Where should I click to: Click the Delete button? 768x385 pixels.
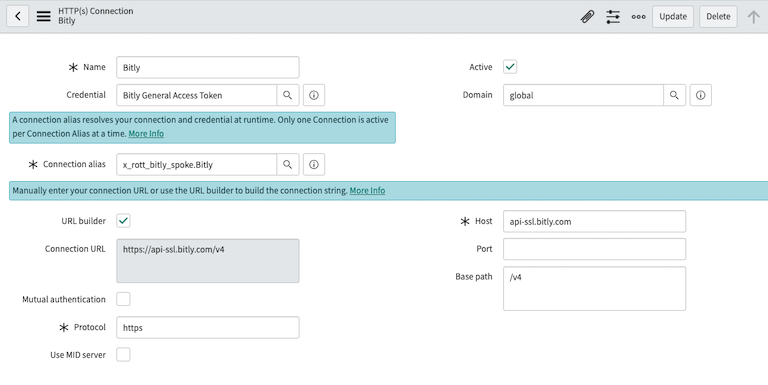coord(718,17)
